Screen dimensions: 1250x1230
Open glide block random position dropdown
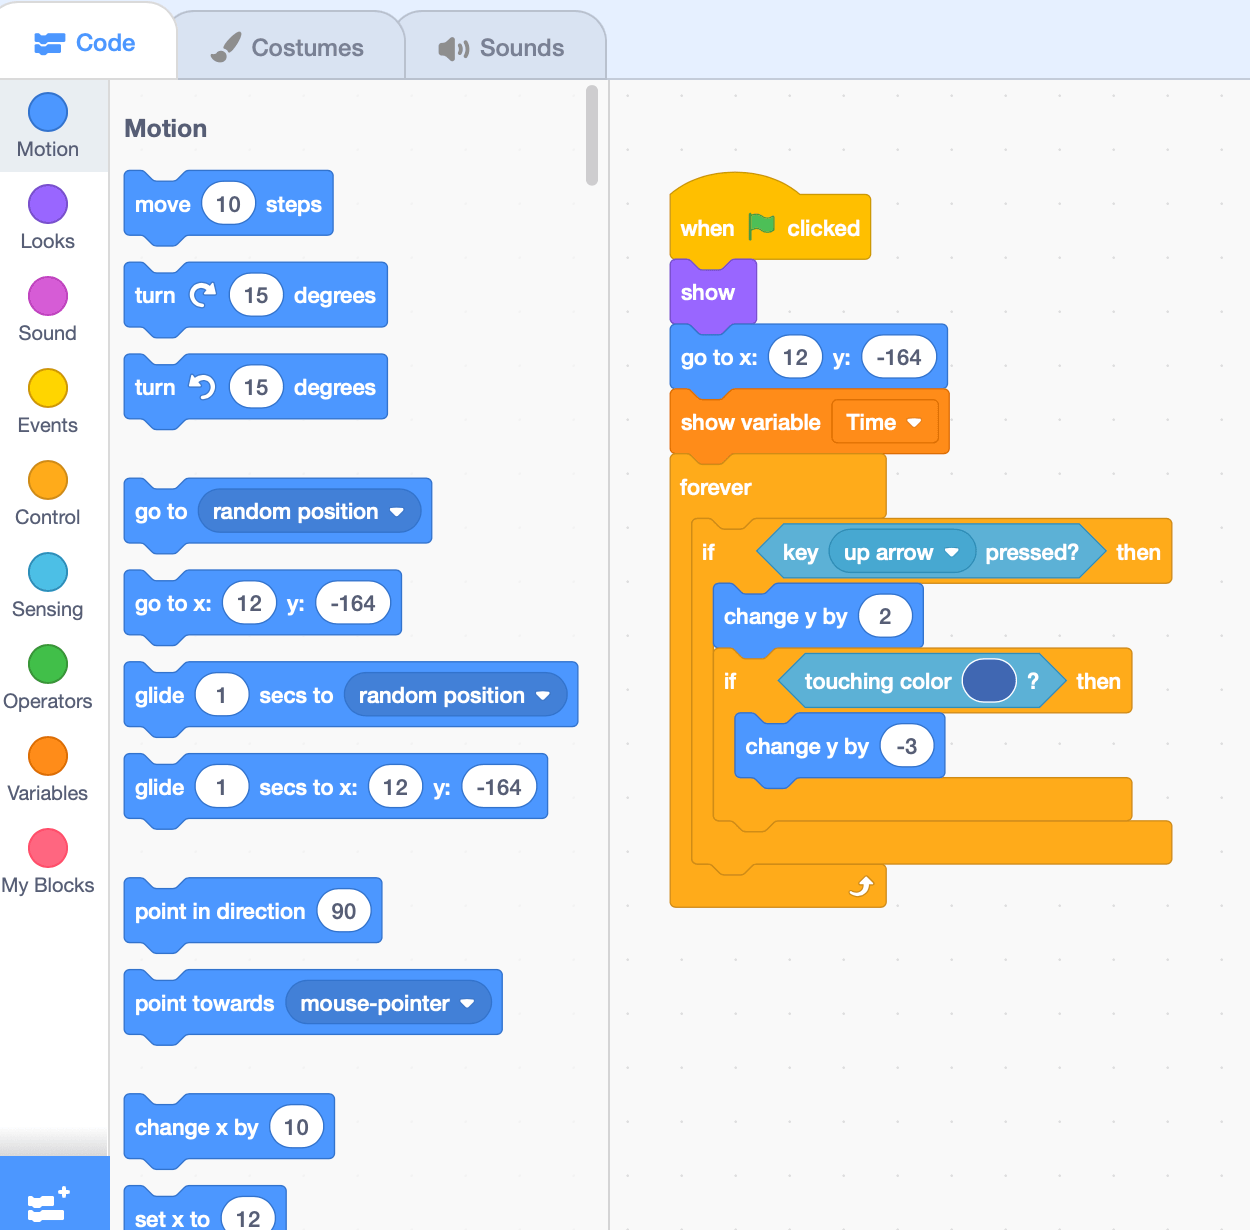[456, 695]
